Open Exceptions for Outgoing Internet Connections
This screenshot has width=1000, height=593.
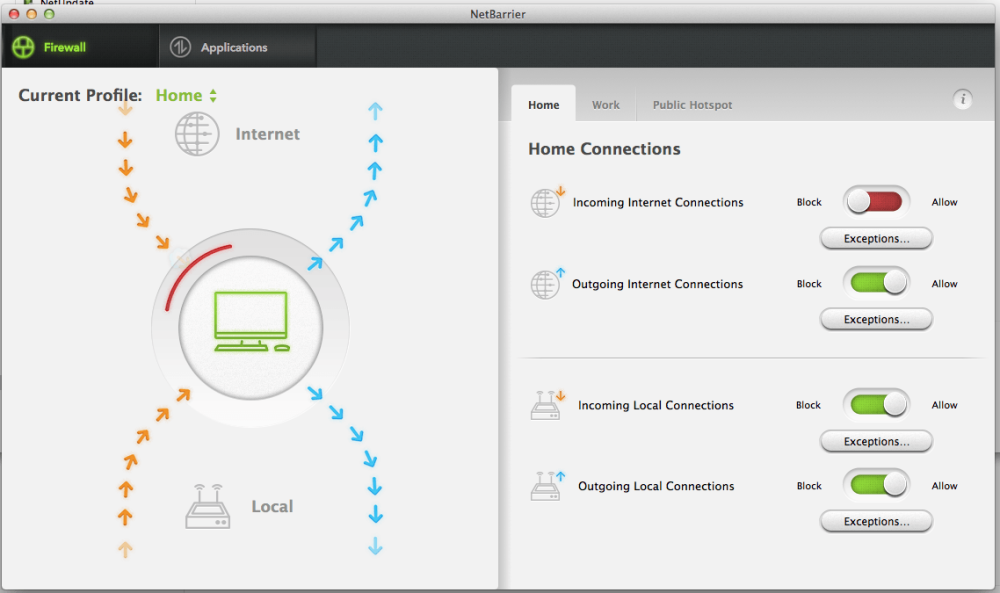coord(876,319)
